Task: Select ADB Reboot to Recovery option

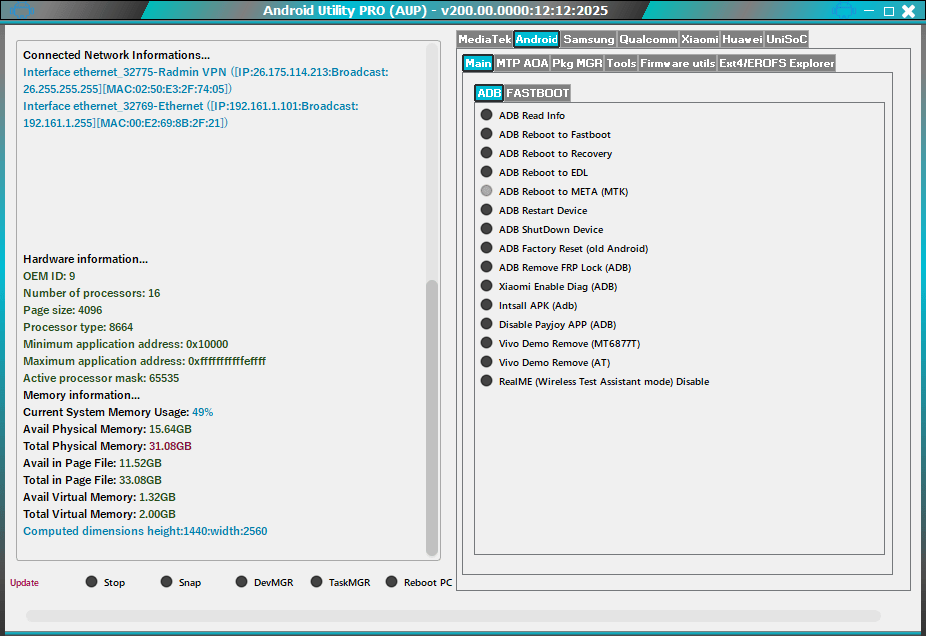Action: 546,153
